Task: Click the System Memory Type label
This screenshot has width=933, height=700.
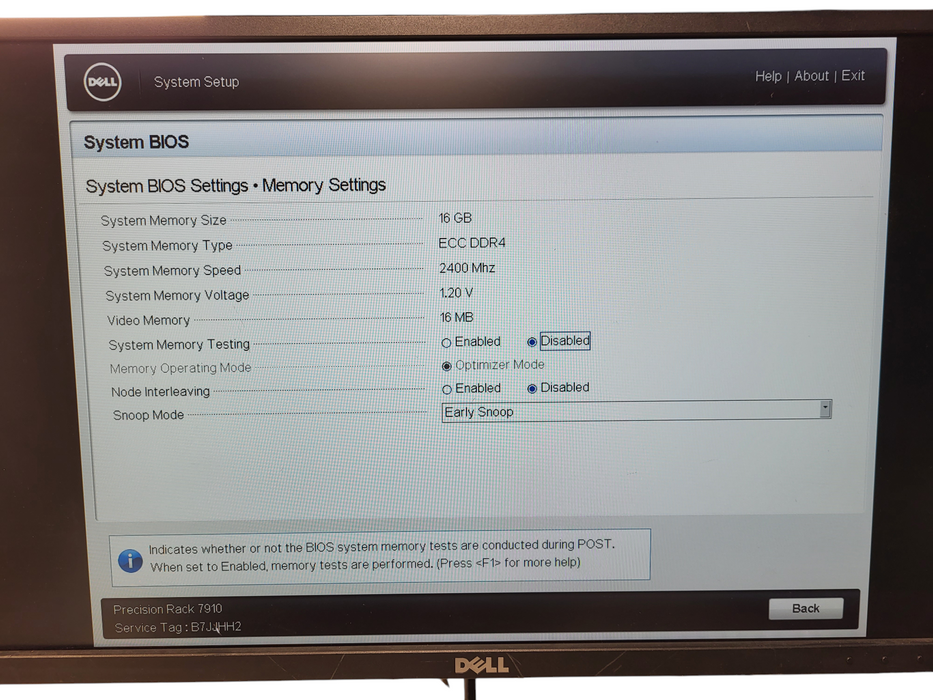Action: click(x=167, y=245)
